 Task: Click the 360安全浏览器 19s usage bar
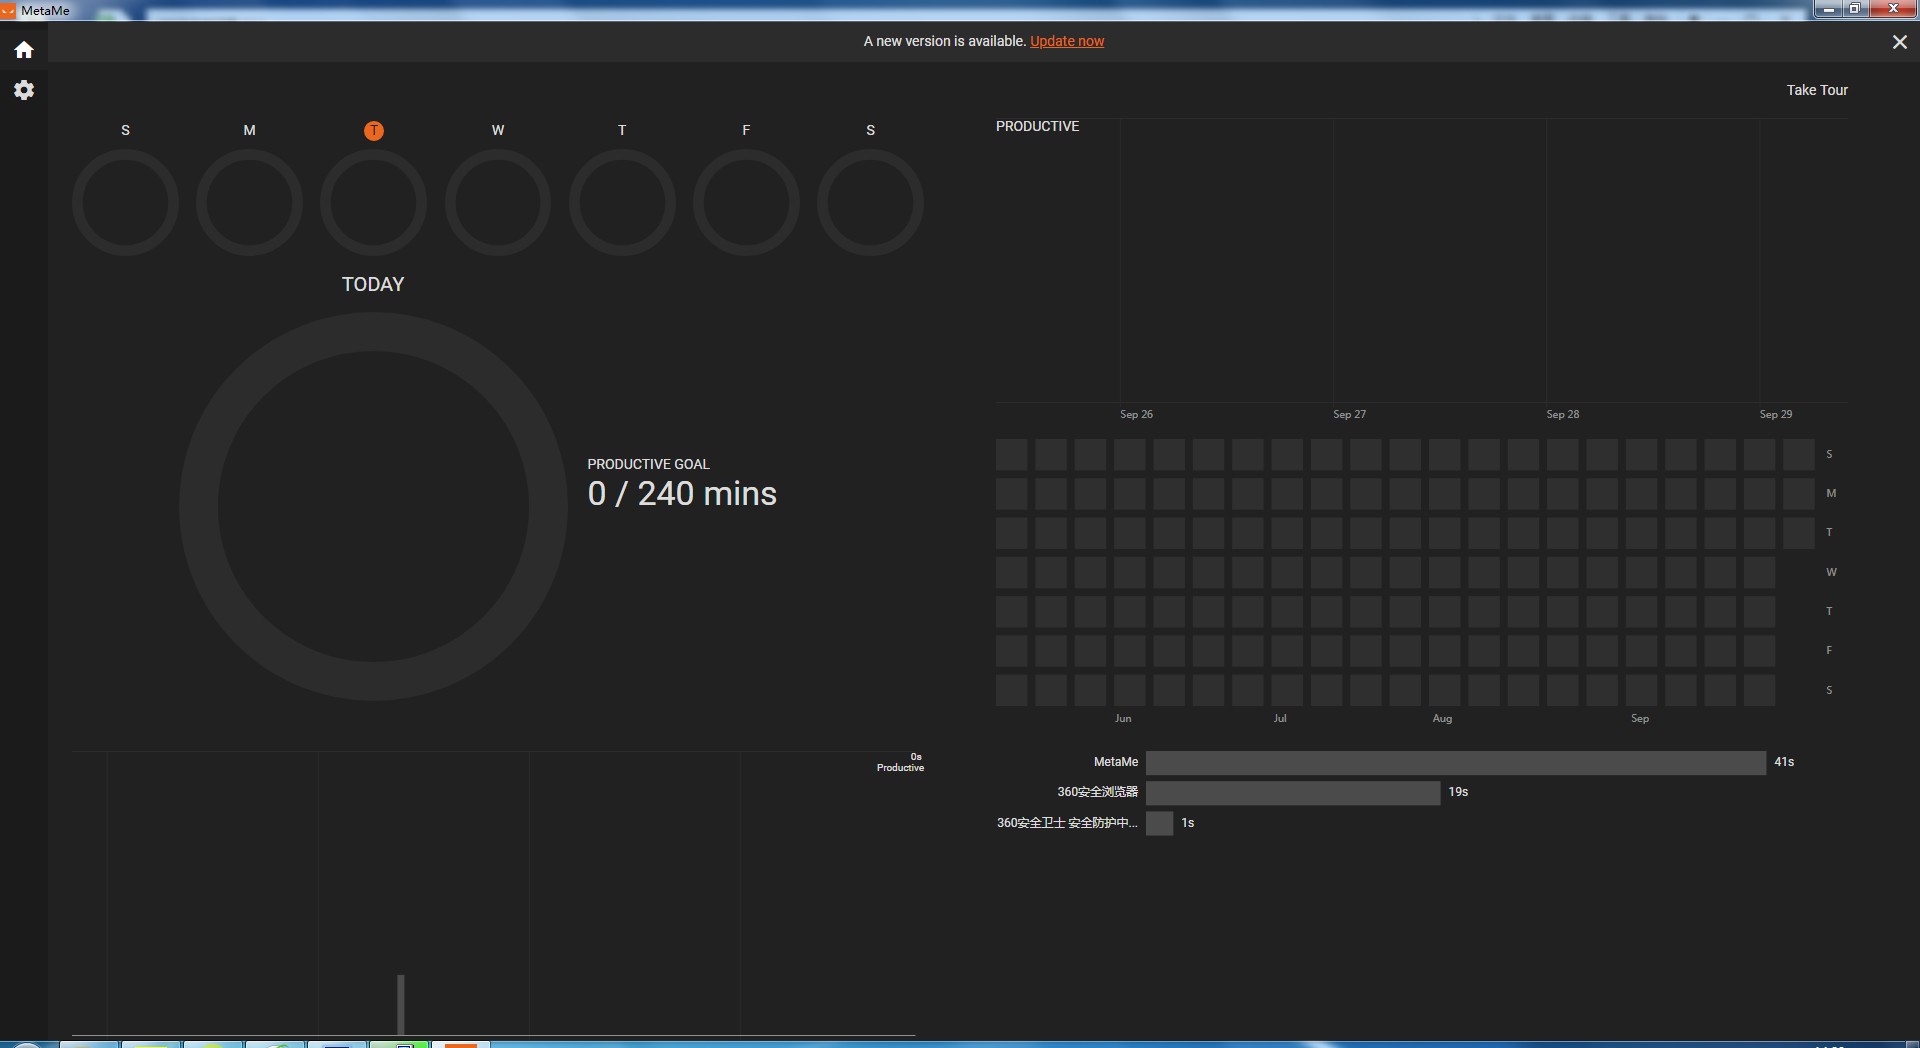[x=1292, y=793]
